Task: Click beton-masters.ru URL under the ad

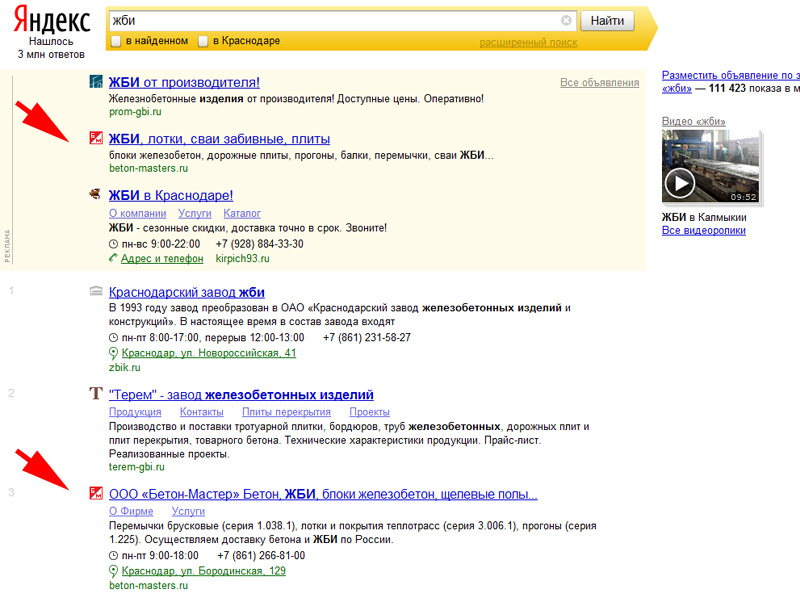Action: [148, 168]
